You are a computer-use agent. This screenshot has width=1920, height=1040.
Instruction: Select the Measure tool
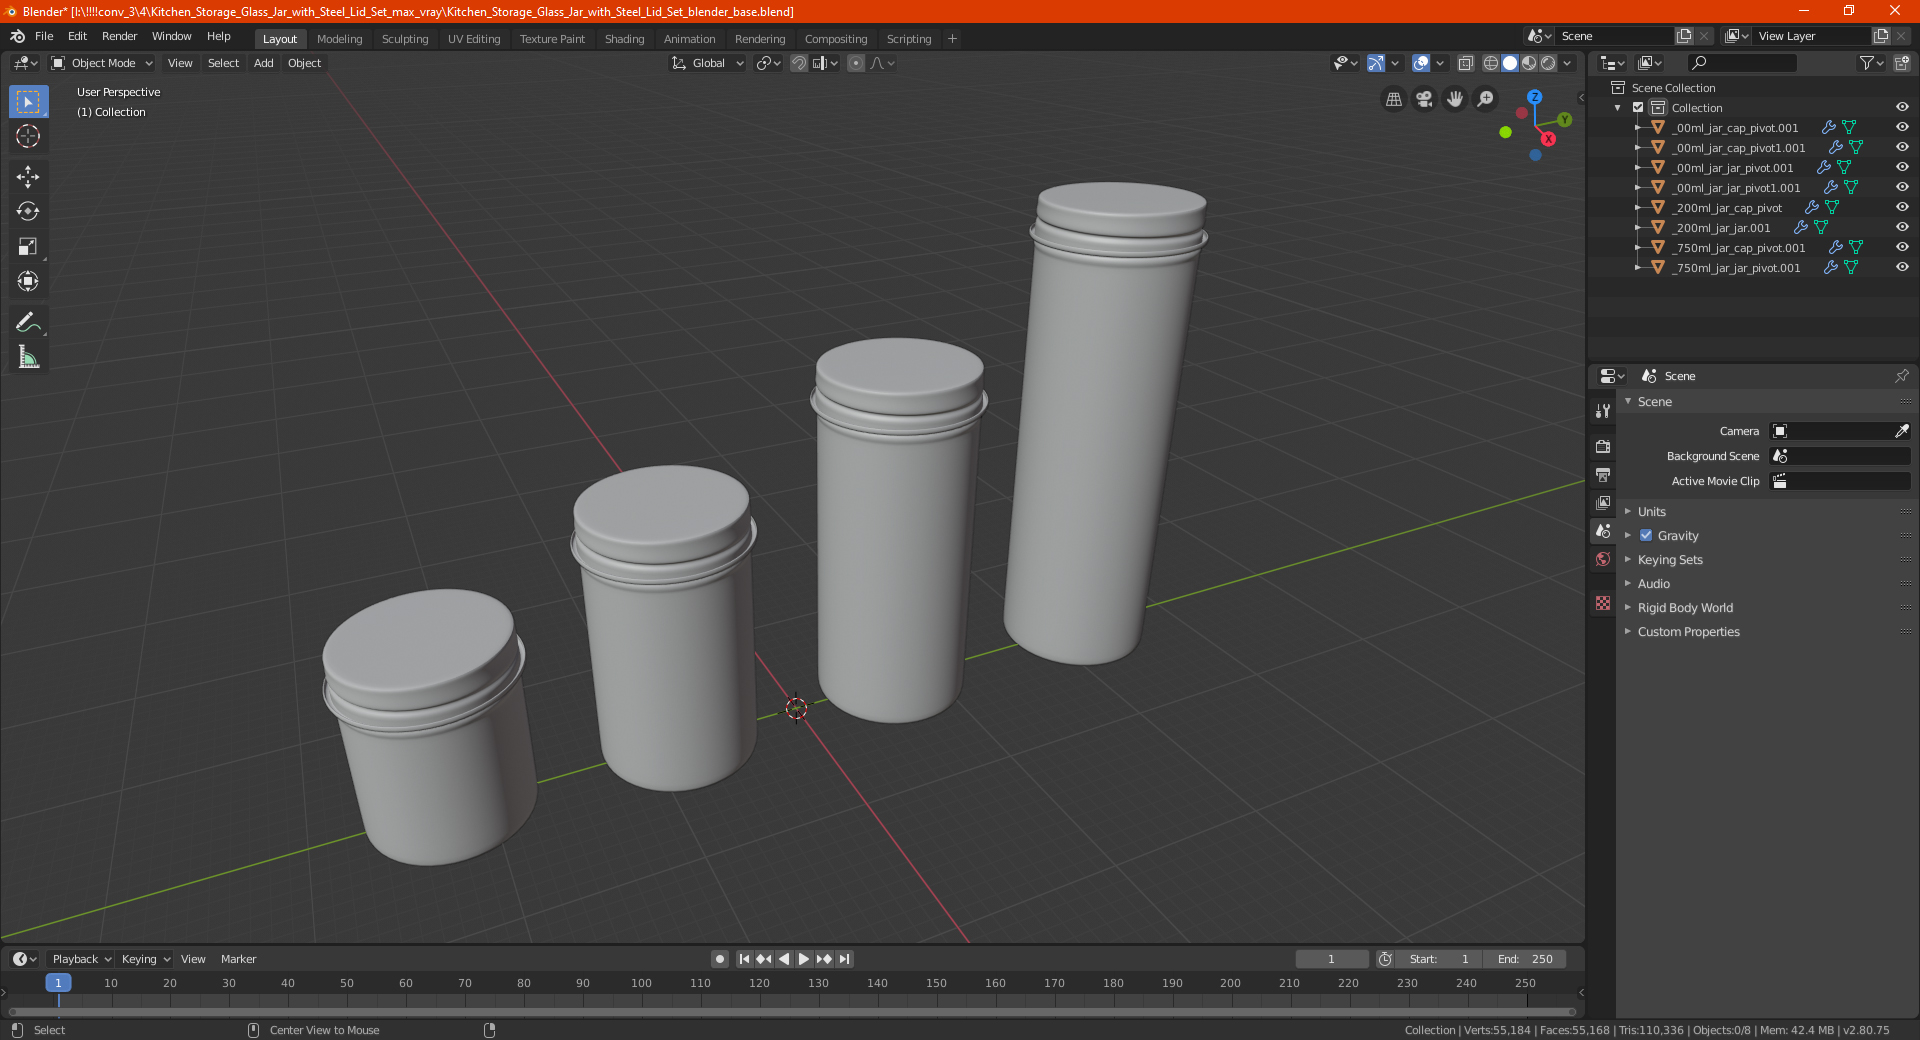(x=28, y=357)
